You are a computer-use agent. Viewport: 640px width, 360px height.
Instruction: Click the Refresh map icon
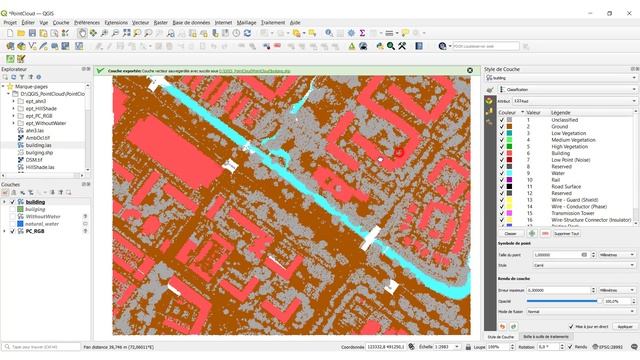[x=247, y=33]
